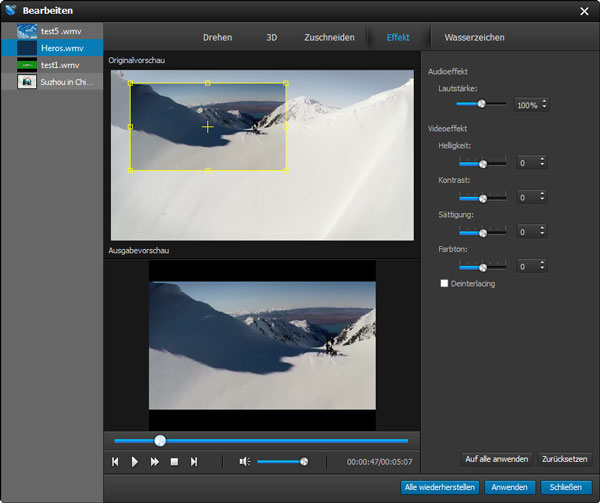
Task: Click the Anwenden button
Action: click(510, 487)
